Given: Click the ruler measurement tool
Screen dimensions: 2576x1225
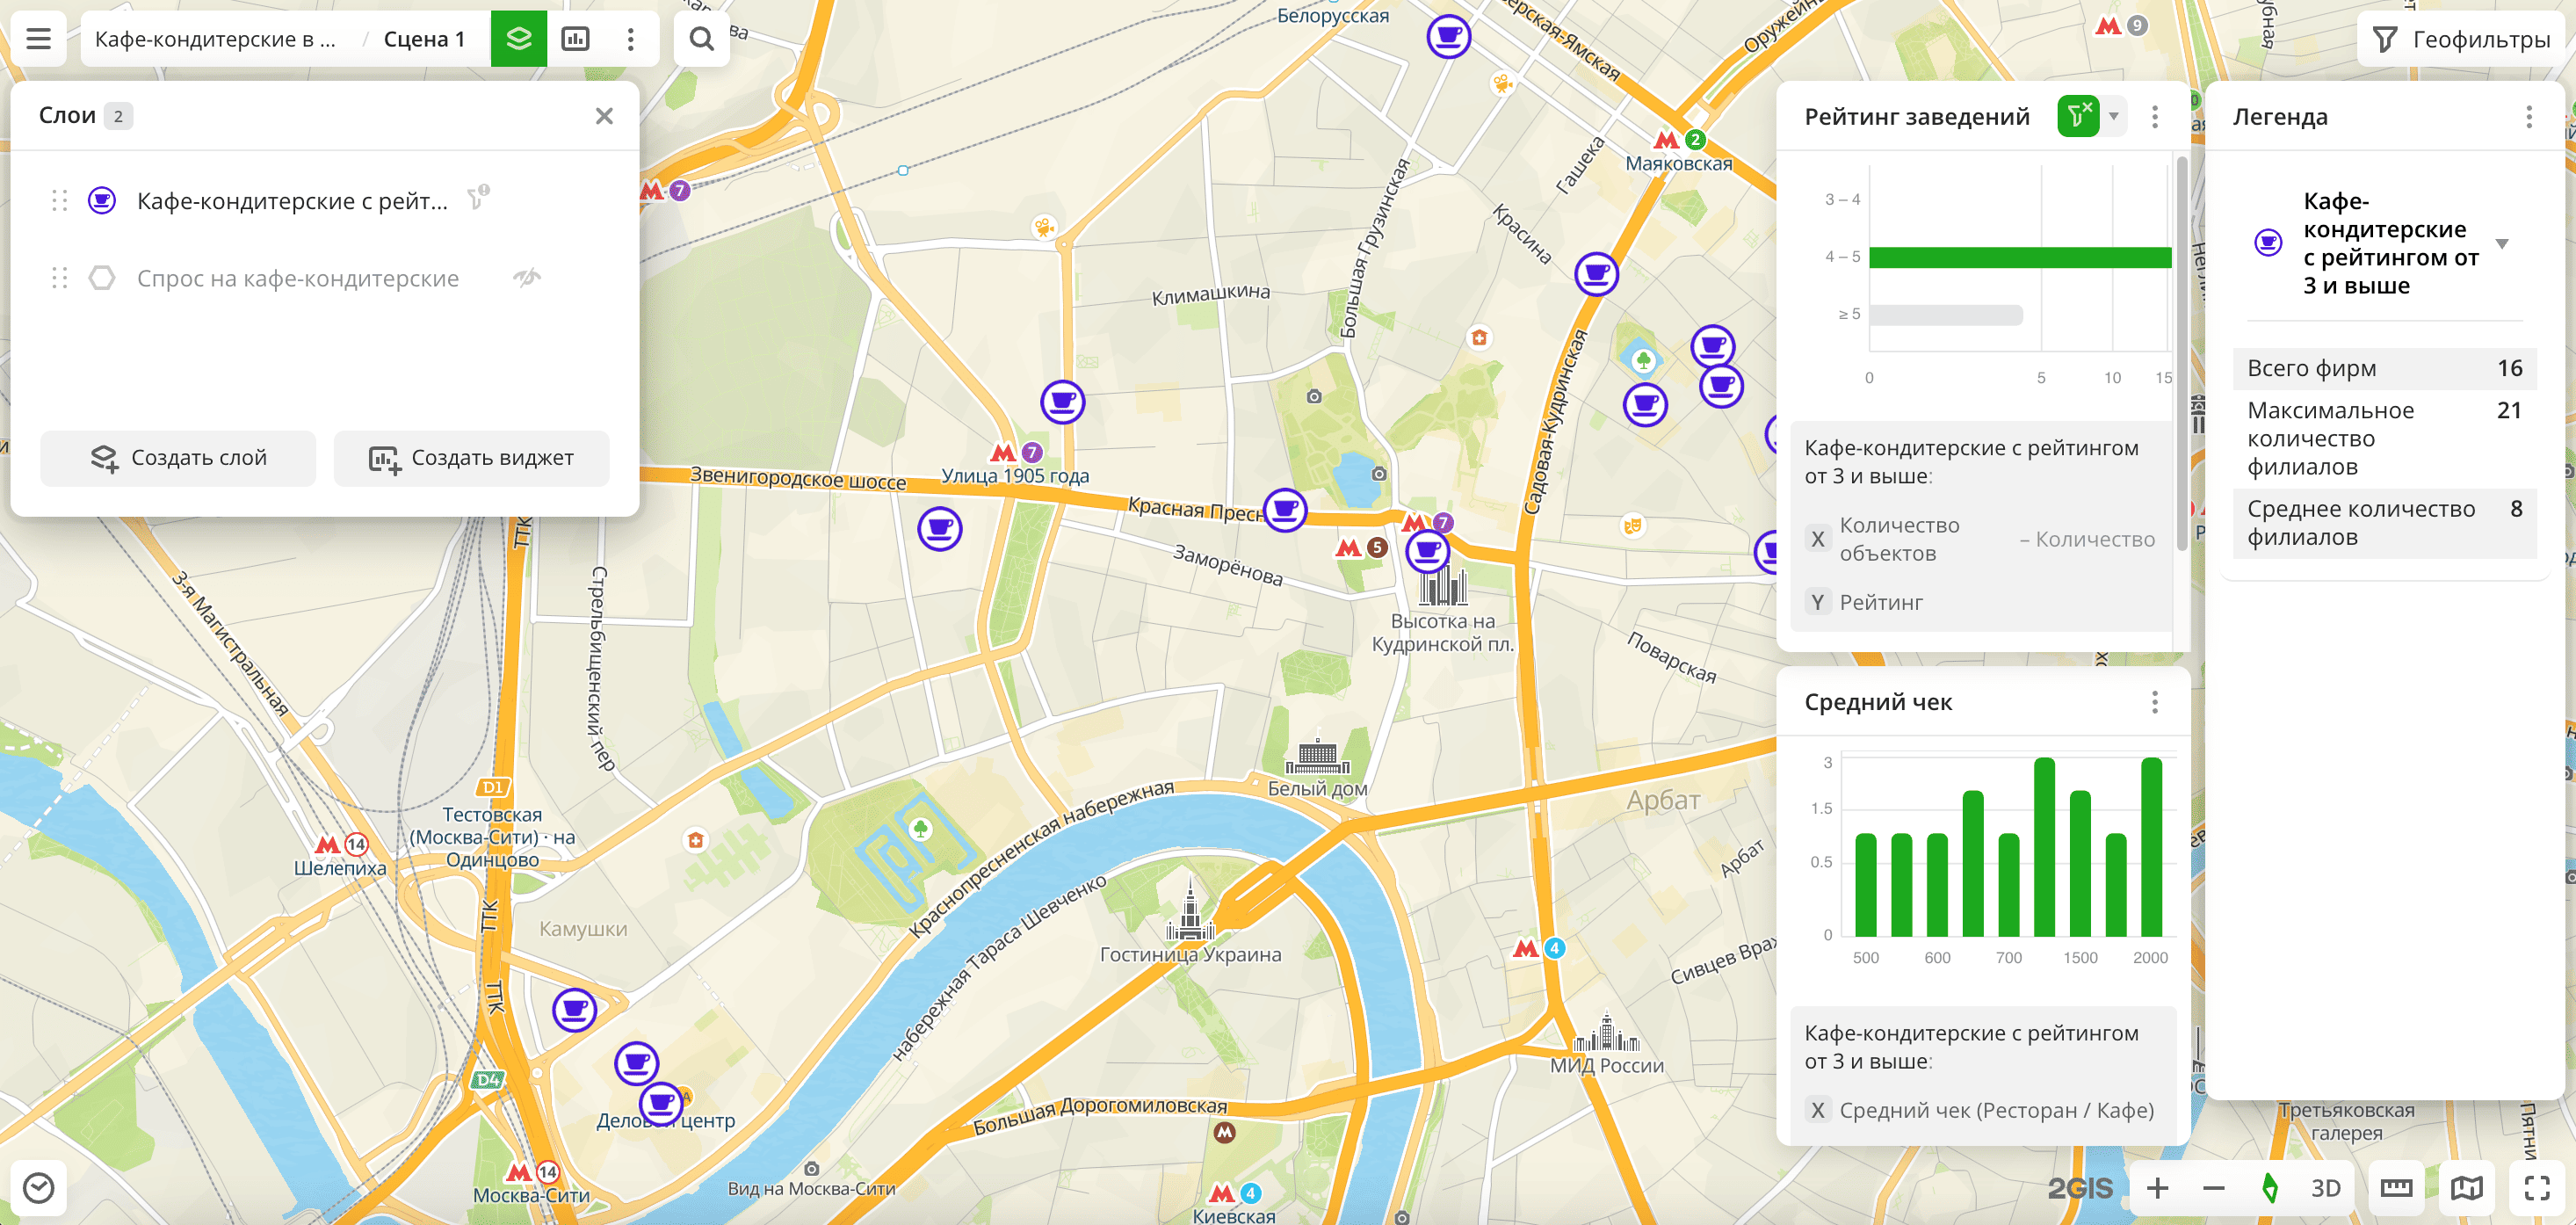Looking at the screenshot, I should tap(2396, 1187).
